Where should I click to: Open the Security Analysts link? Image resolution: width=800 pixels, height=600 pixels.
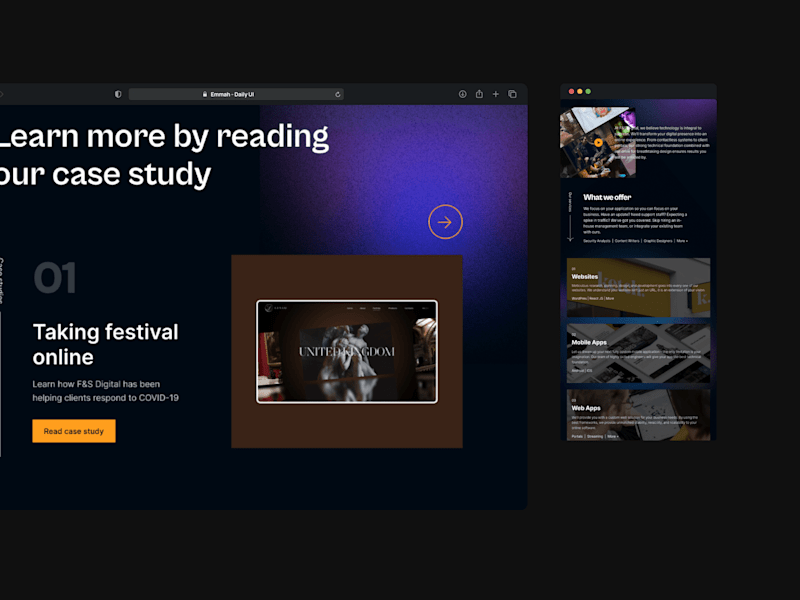(596, 241)
